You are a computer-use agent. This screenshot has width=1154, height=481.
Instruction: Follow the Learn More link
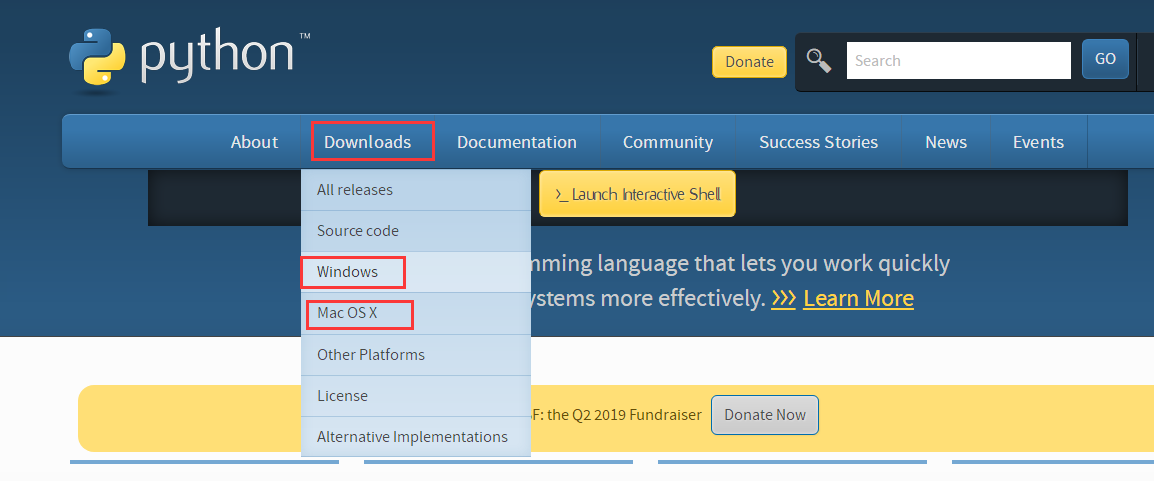click(858, 299)
